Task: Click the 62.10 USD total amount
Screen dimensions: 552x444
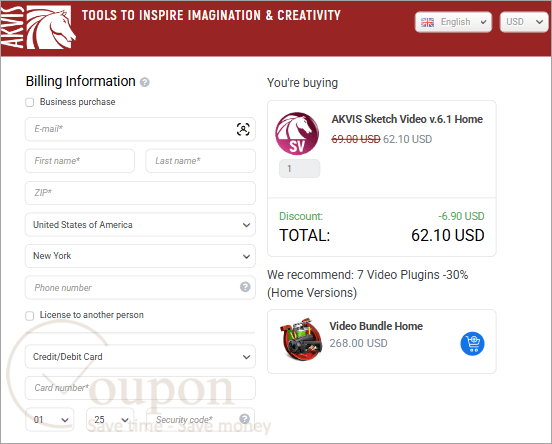Action: coord(448,235)
